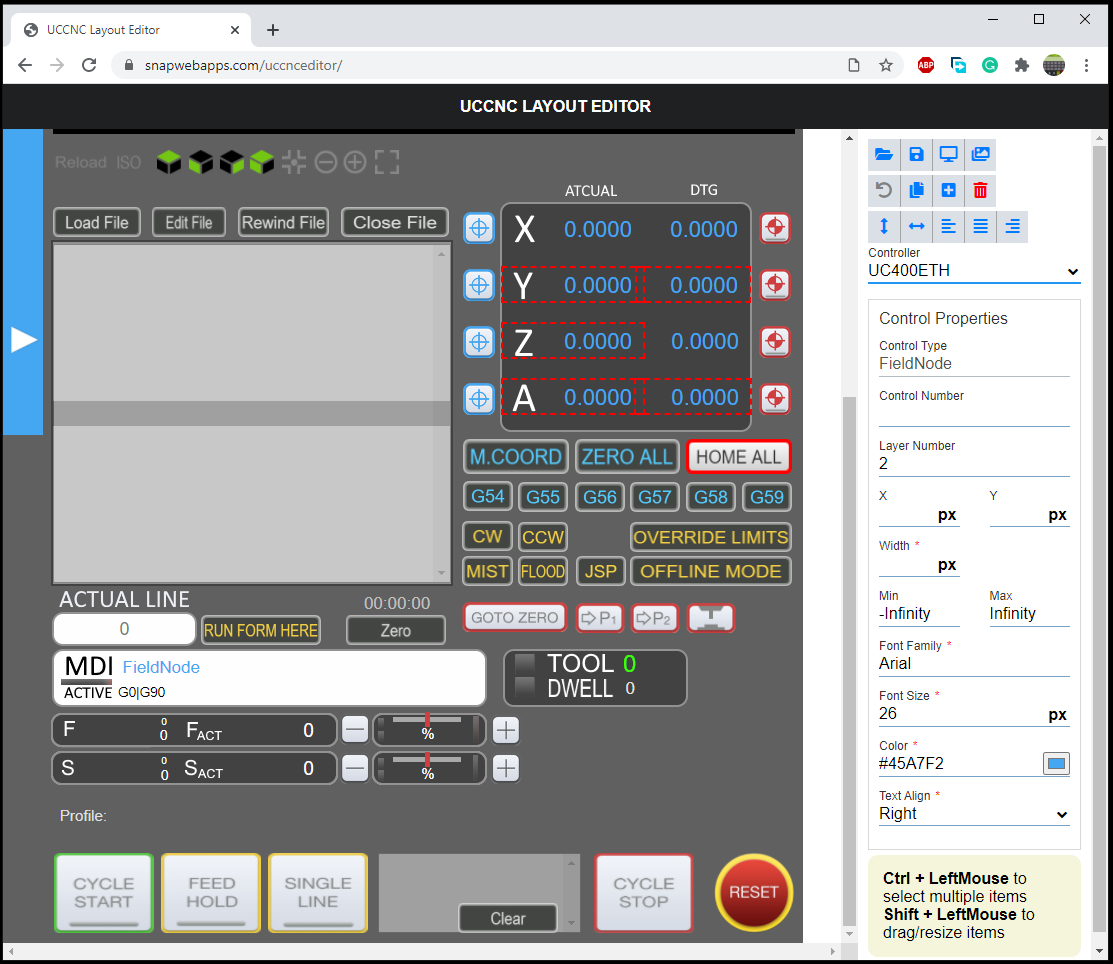Copy the selected control with the duplicate icon
1113x964 pixels.
tap(916, 190)
